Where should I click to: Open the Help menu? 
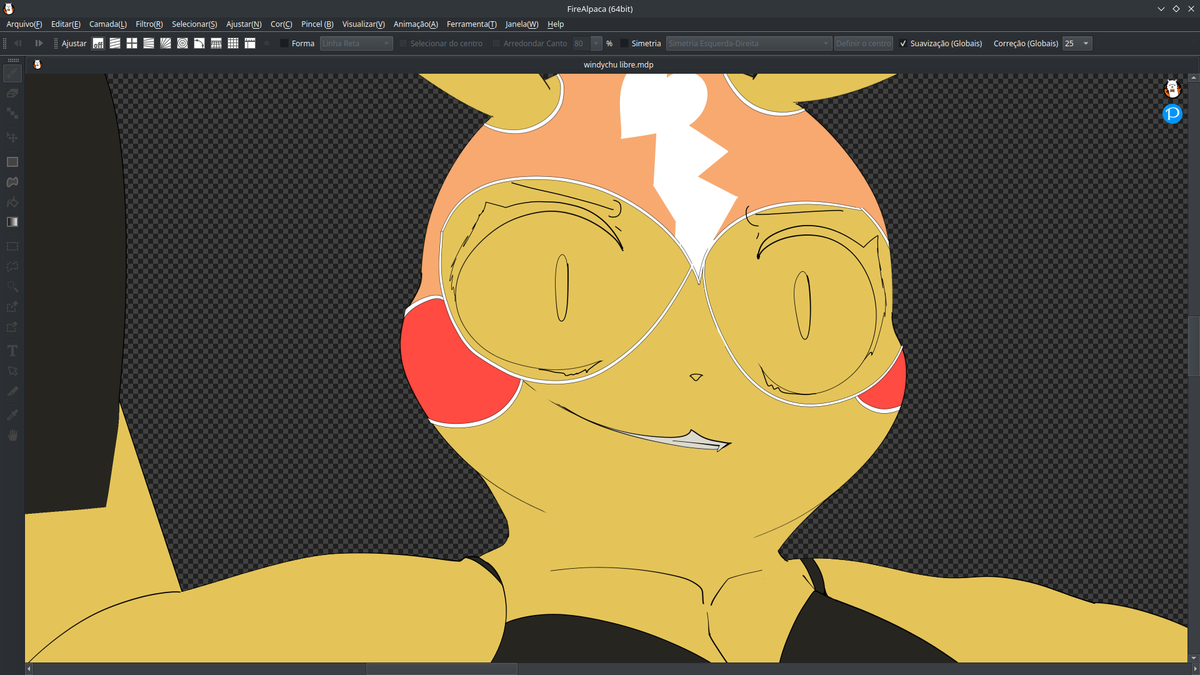click(x=555, y=24)
